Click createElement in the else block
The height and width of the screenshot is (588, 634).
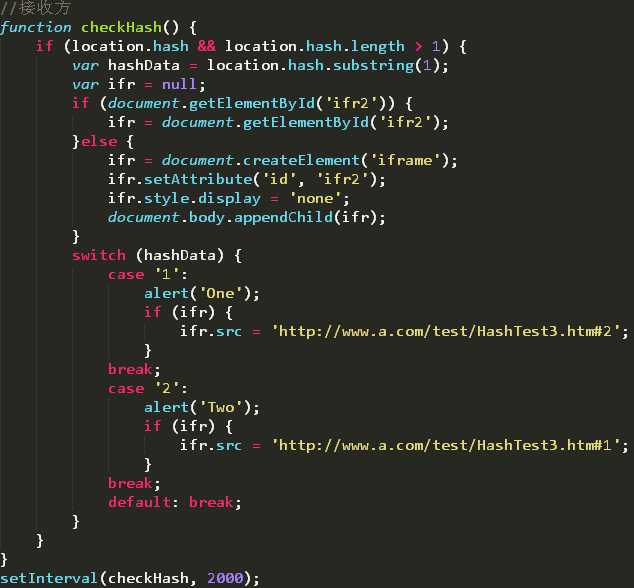[301, 161]
